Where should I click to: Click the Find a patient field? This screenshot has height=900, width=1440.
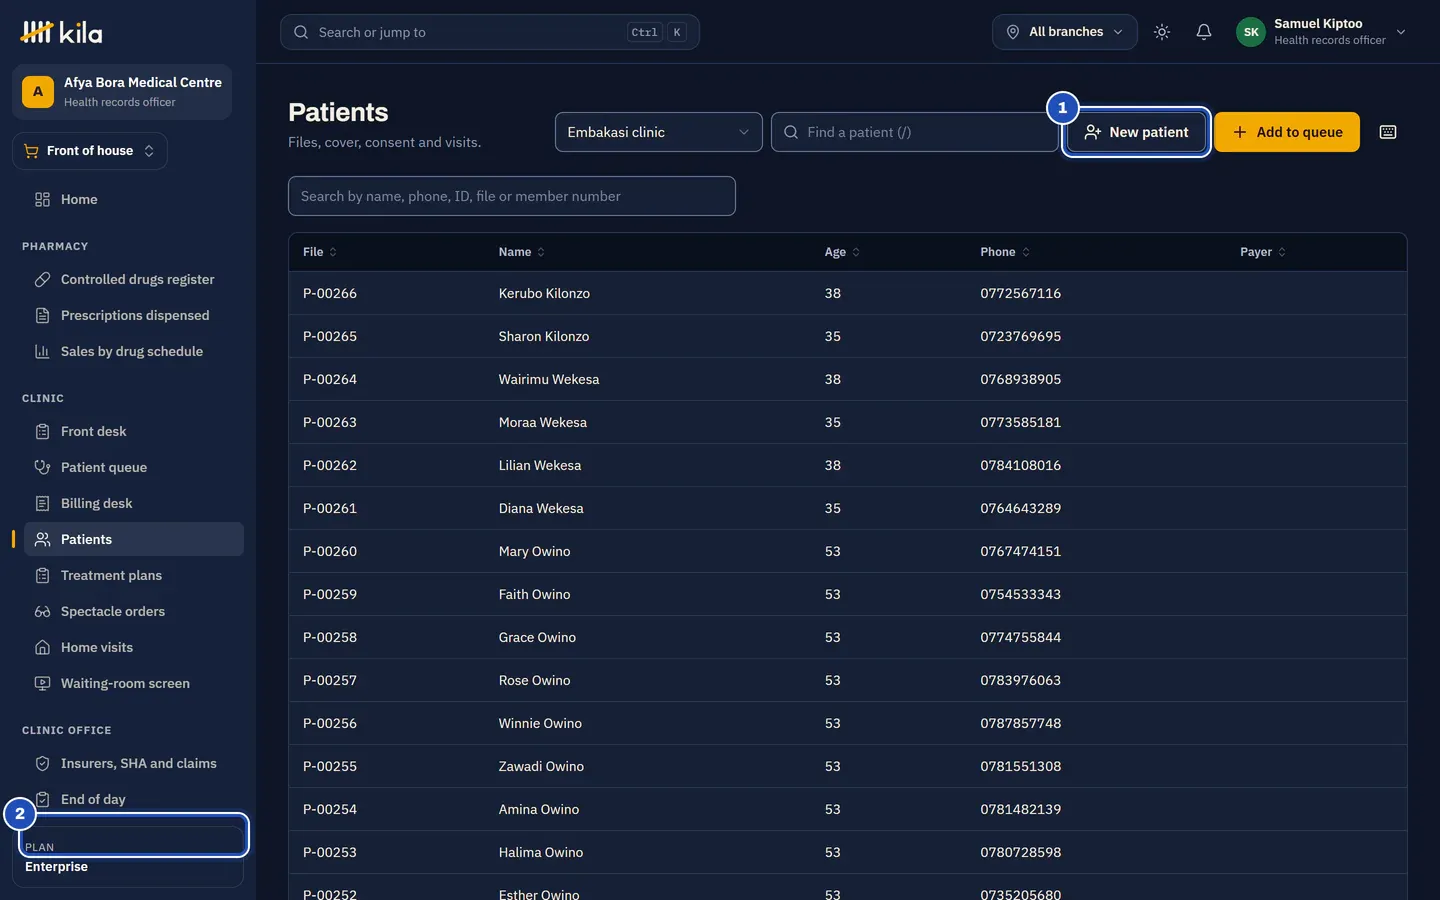click(x=915, y=132)
